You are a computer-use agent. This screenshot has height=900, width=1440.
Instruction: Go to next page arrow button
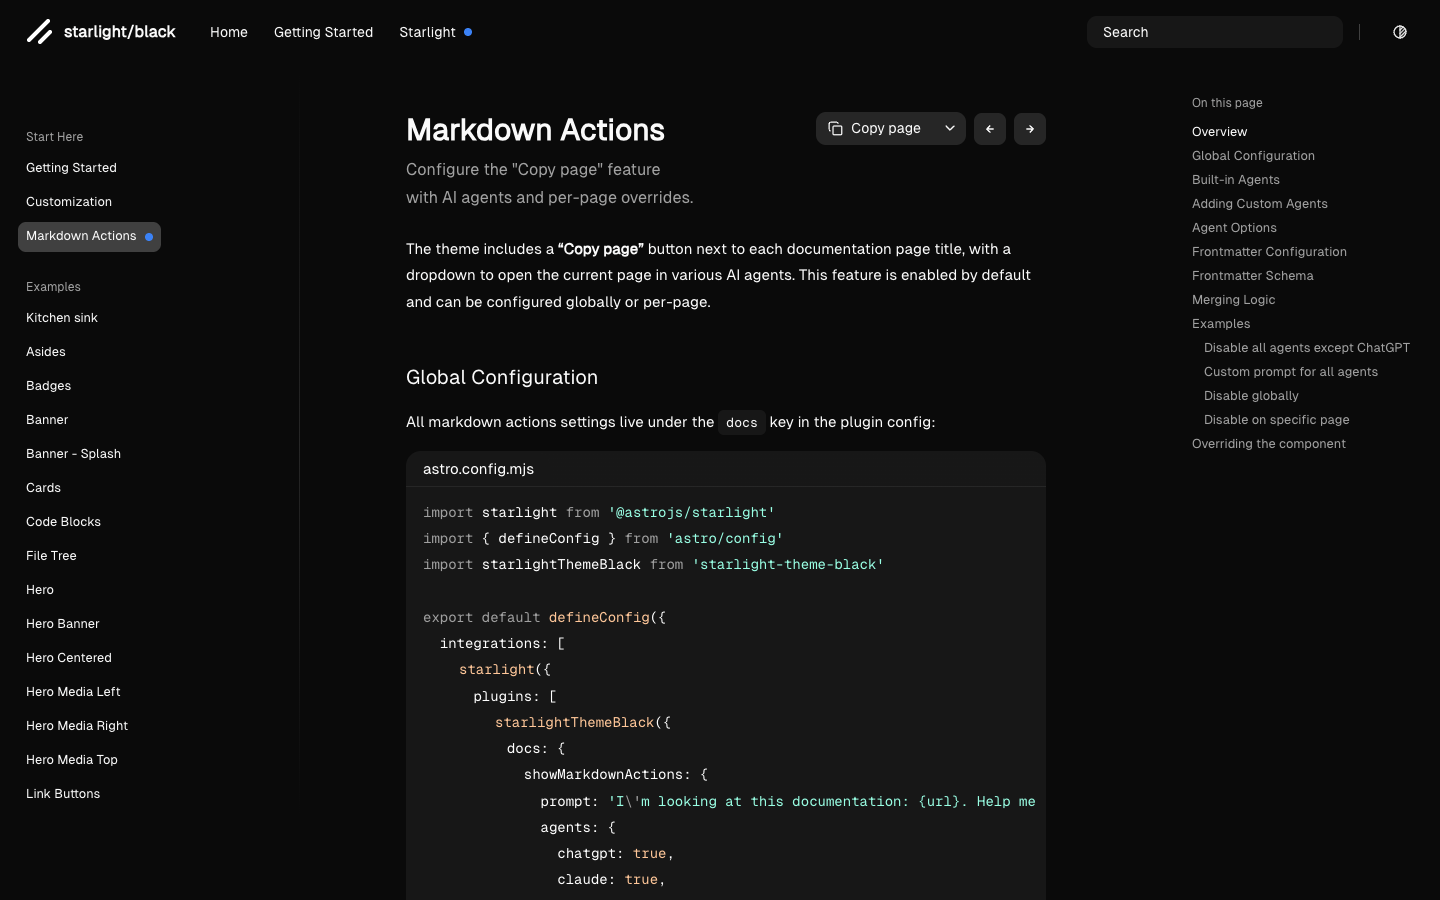(x=1030, y=129)
